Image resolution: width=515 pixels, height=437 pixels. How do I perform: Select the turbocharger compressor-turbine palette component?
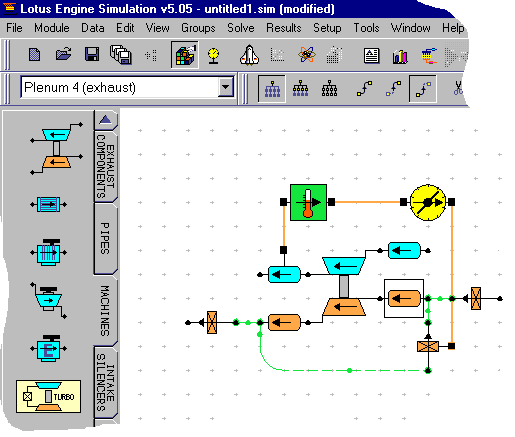[57, 149]
